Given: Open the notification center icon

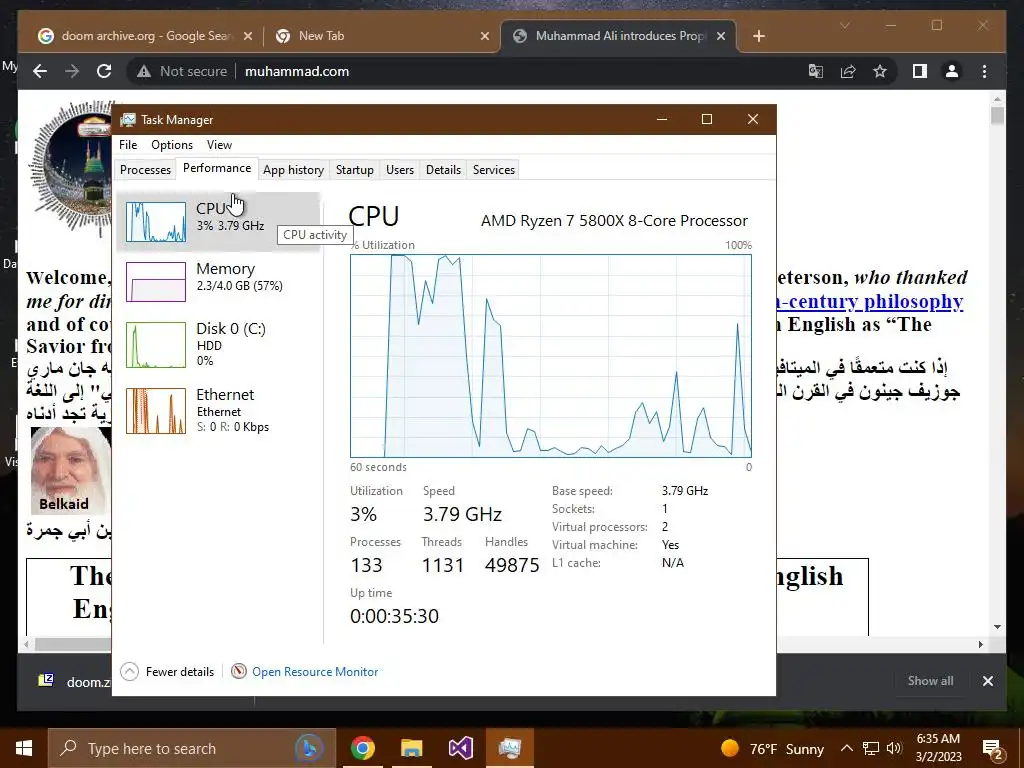Looking at the screenshot, I should [x=993, y=749].
